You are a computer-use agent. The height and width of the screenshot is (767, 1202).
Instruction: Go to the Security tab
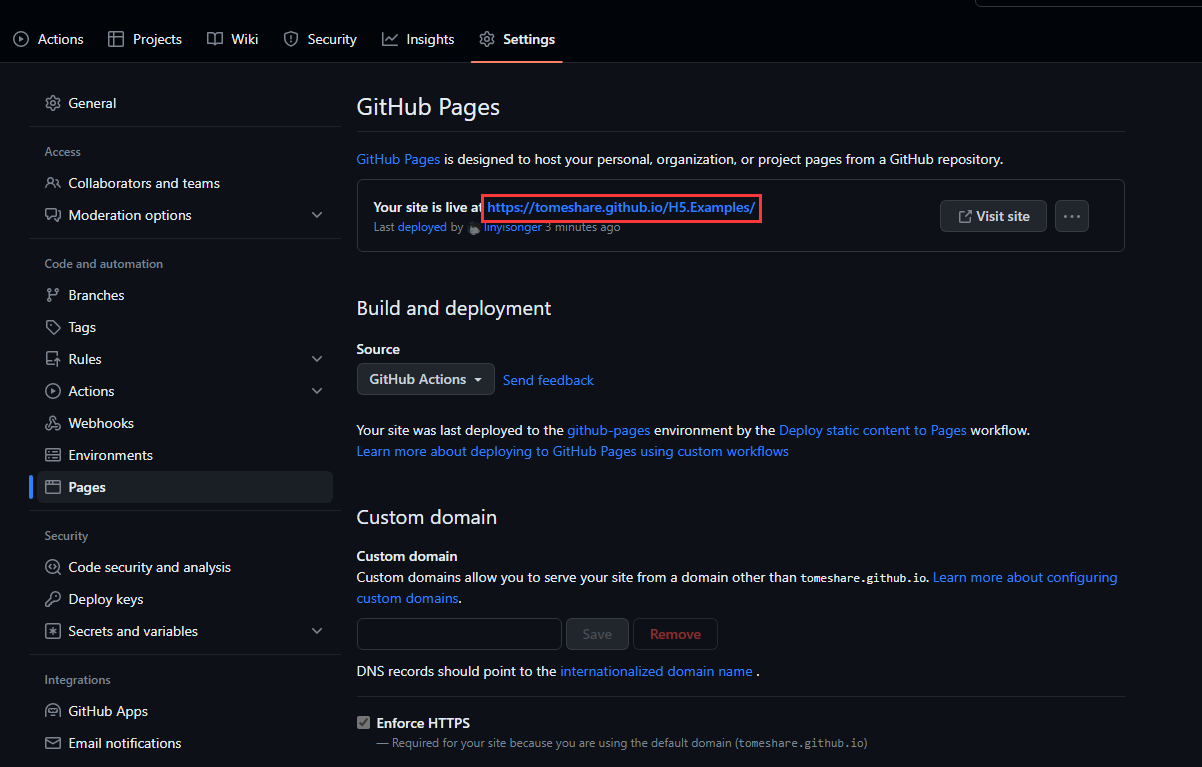tap(320, 39)
